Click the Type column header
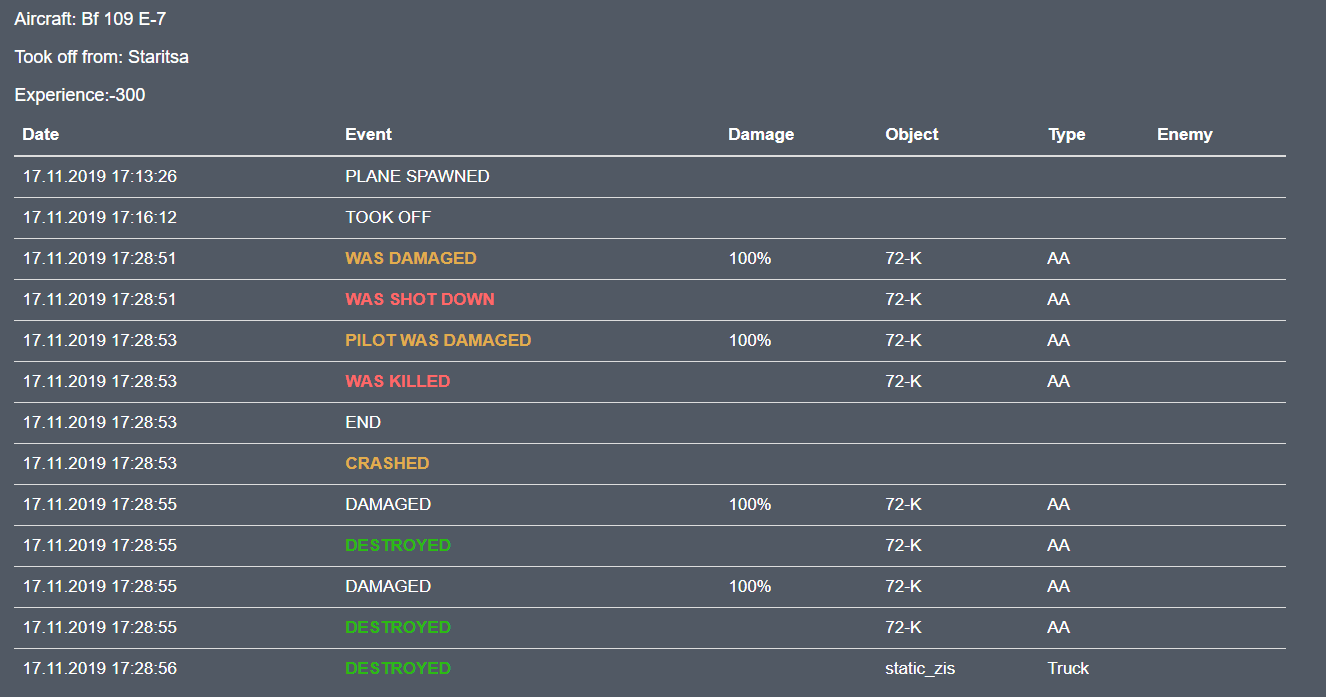The height and width of the screenshot is (697, 1326). pos(1067,134)
